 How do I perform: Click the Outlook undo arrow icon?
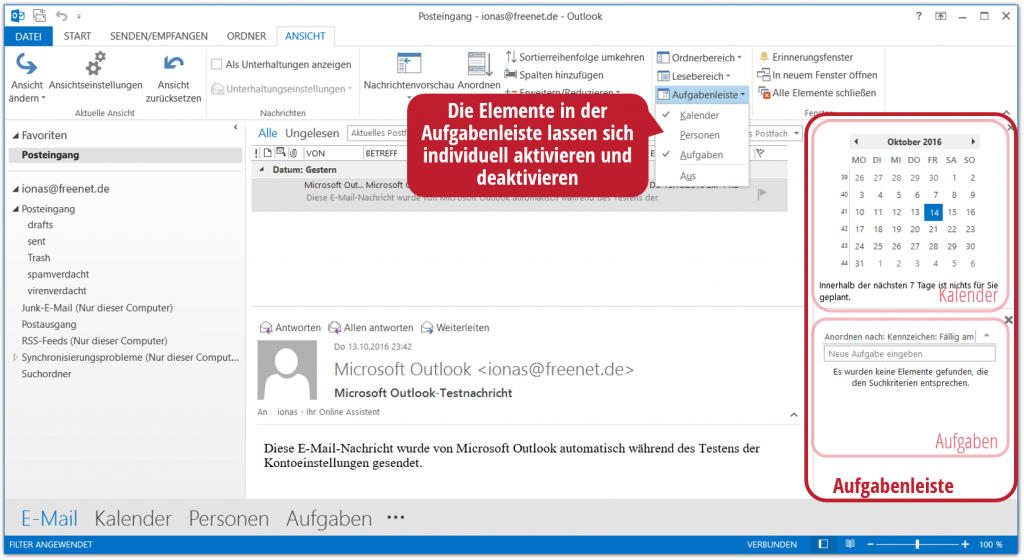(x=61, y=16)
